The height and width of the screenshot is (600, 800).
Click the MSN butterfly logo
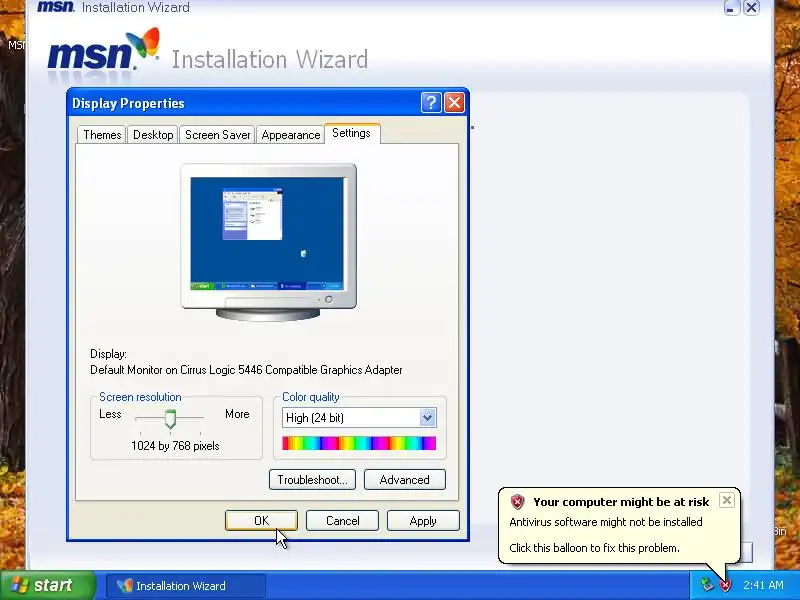click(143, 42)
